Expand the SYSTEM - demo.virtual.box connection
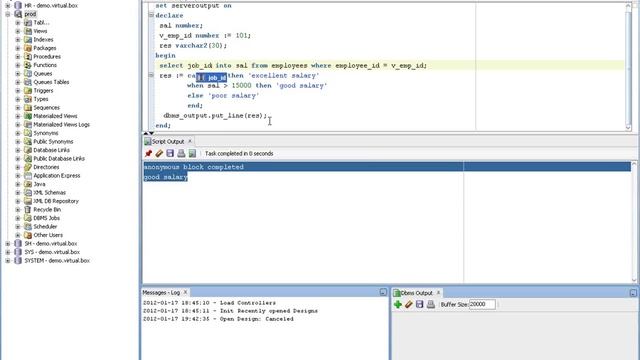The width and height of the screenshot is (640, 360). tap(8, 260)
